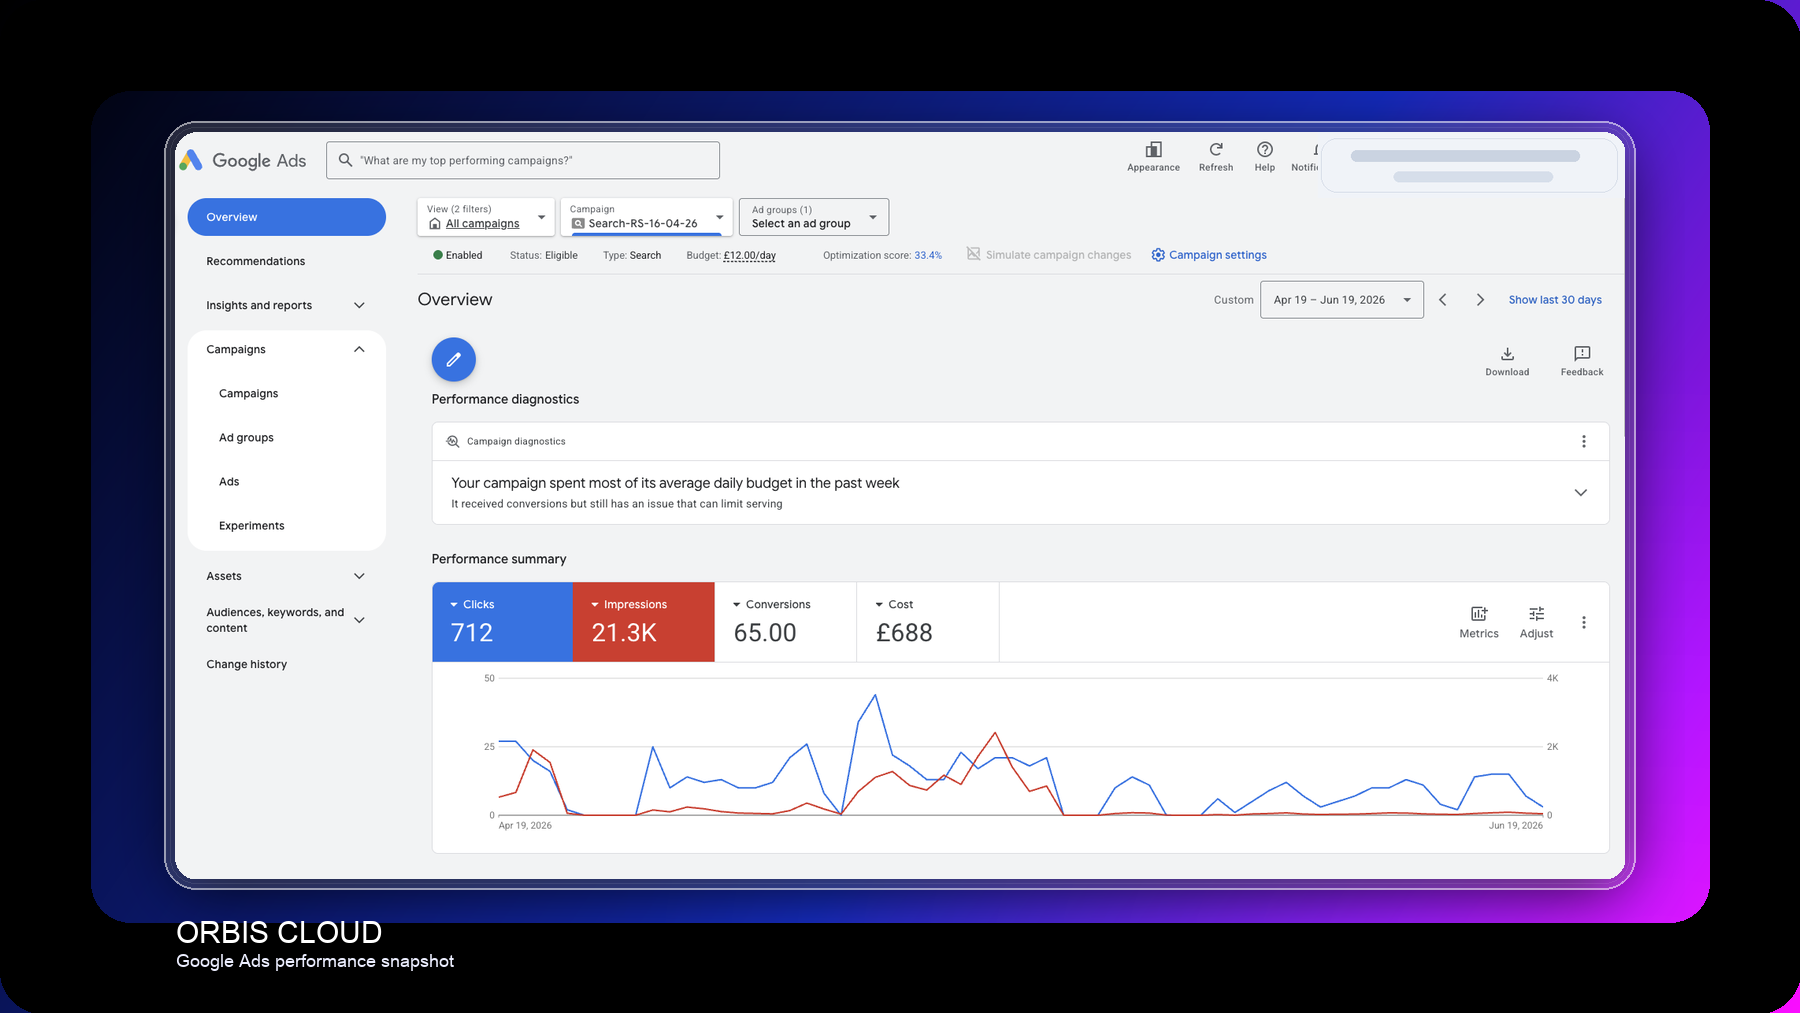Click the blue pencil edit button
1800x1013 pixels.
[454, 359]
